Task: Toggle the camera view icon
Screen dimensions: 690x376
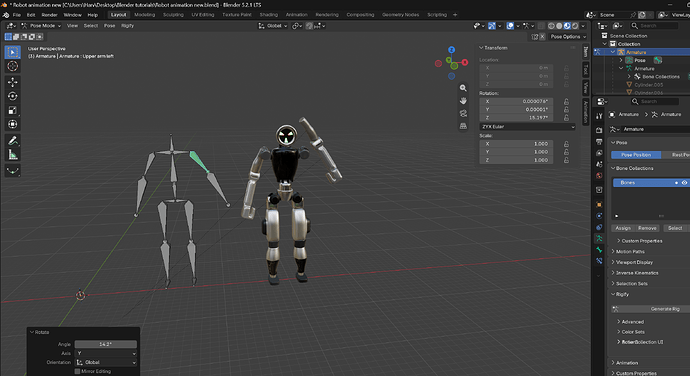Action: [463, 114]
